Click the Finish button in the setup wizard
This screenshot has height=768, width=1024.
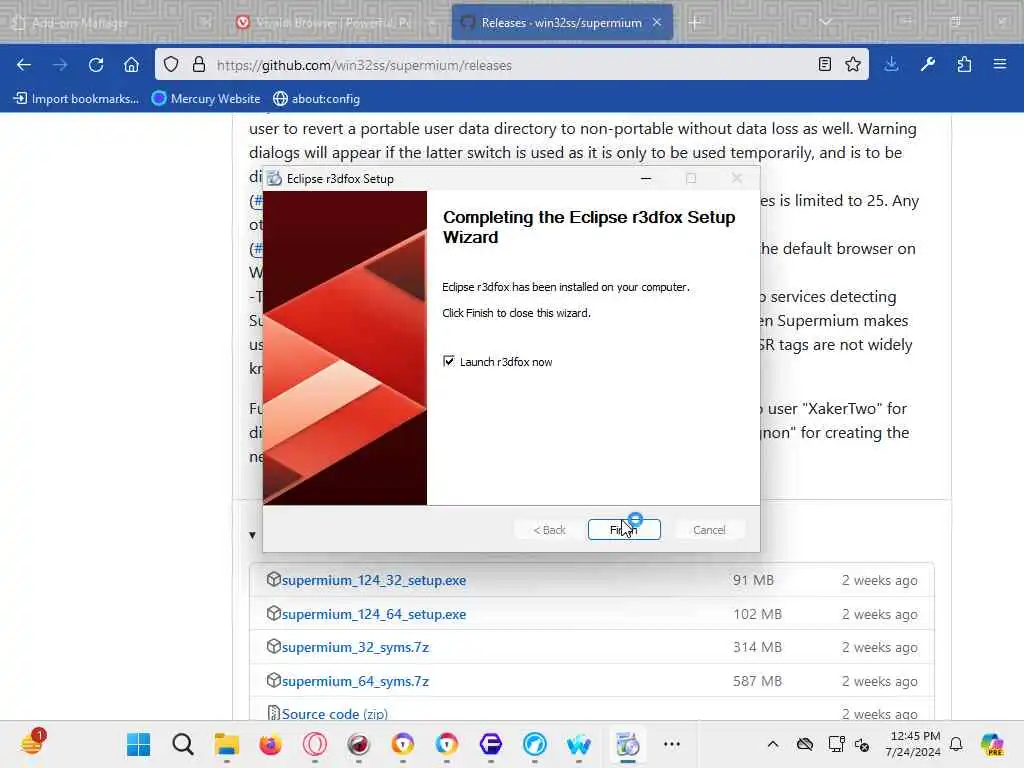click(624, 530)
